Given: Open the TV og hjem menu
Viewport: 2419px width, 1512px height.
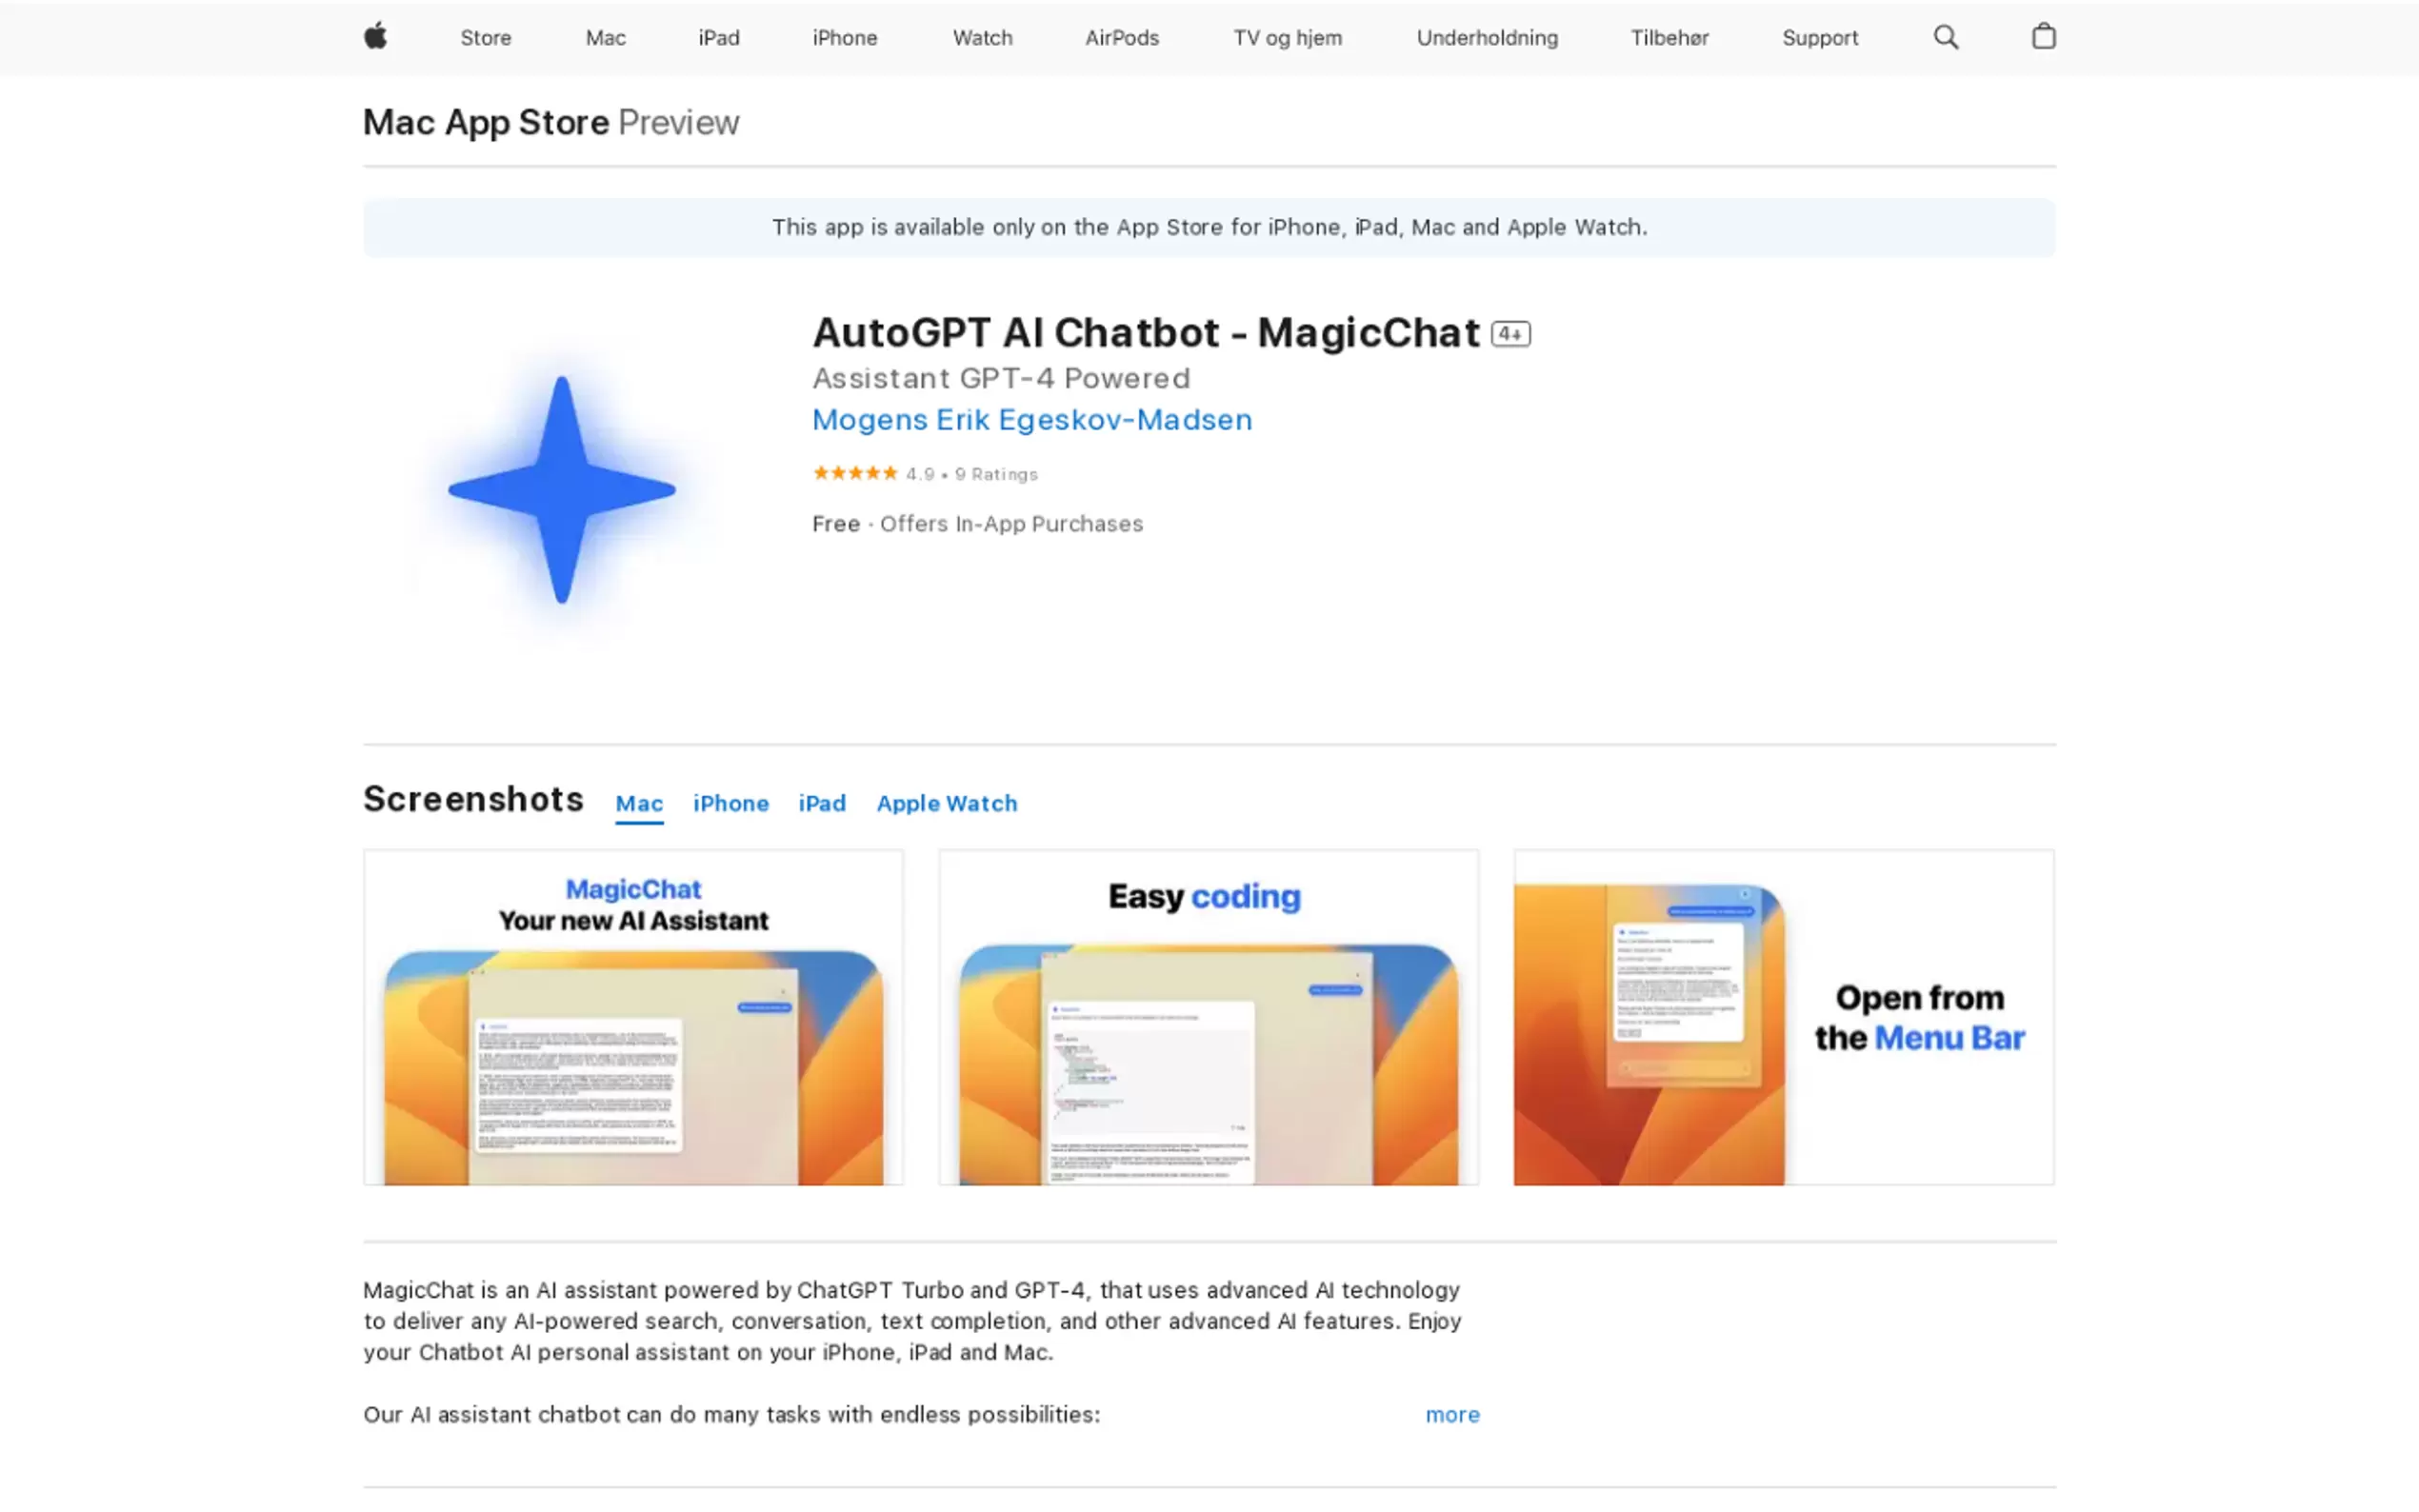Looking at the screenshot, I should coord(1287,38).
